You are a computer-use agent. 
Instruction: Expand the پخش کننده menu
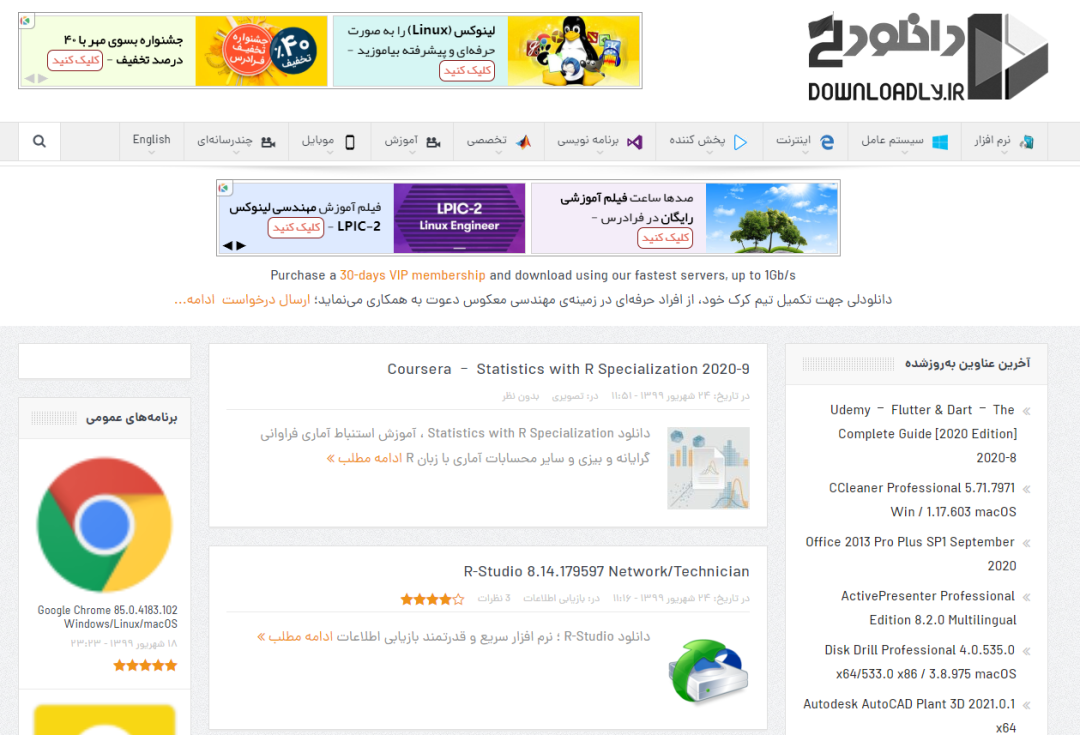(709, 141)
